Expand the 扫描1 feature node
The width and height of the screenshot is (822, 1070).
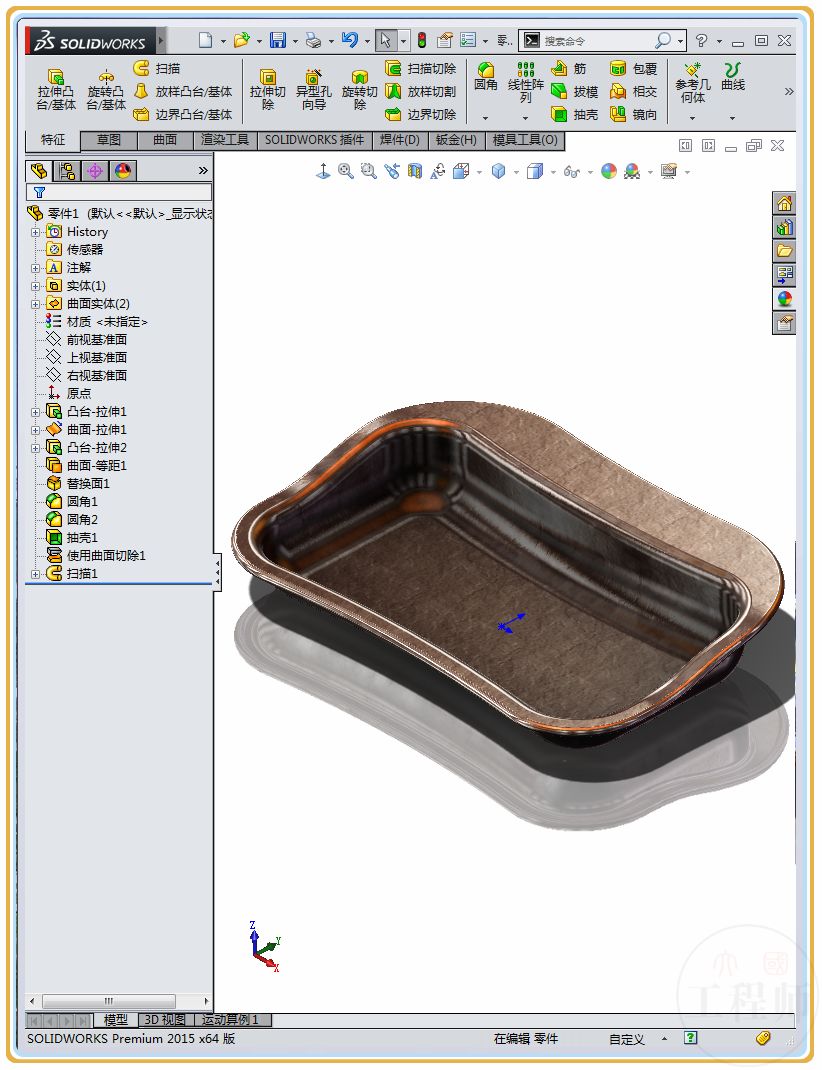(35, 575)
